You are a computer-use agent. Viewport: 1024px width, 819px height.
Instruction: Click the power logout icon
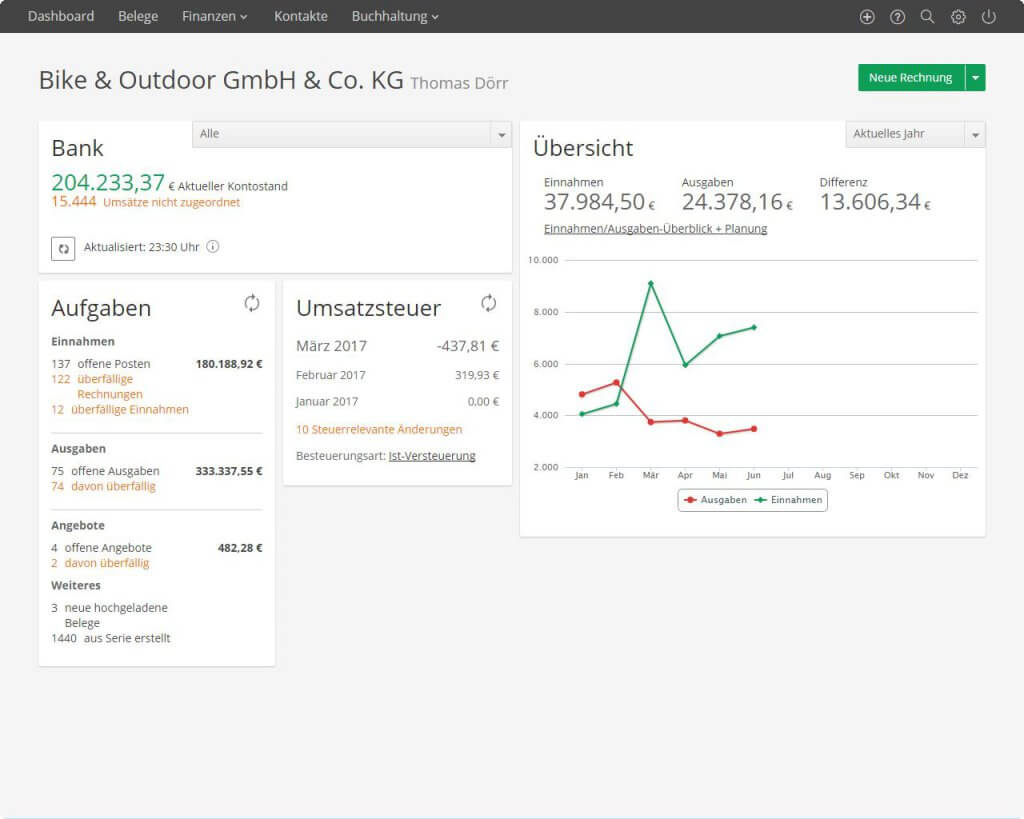coord(989,17)
